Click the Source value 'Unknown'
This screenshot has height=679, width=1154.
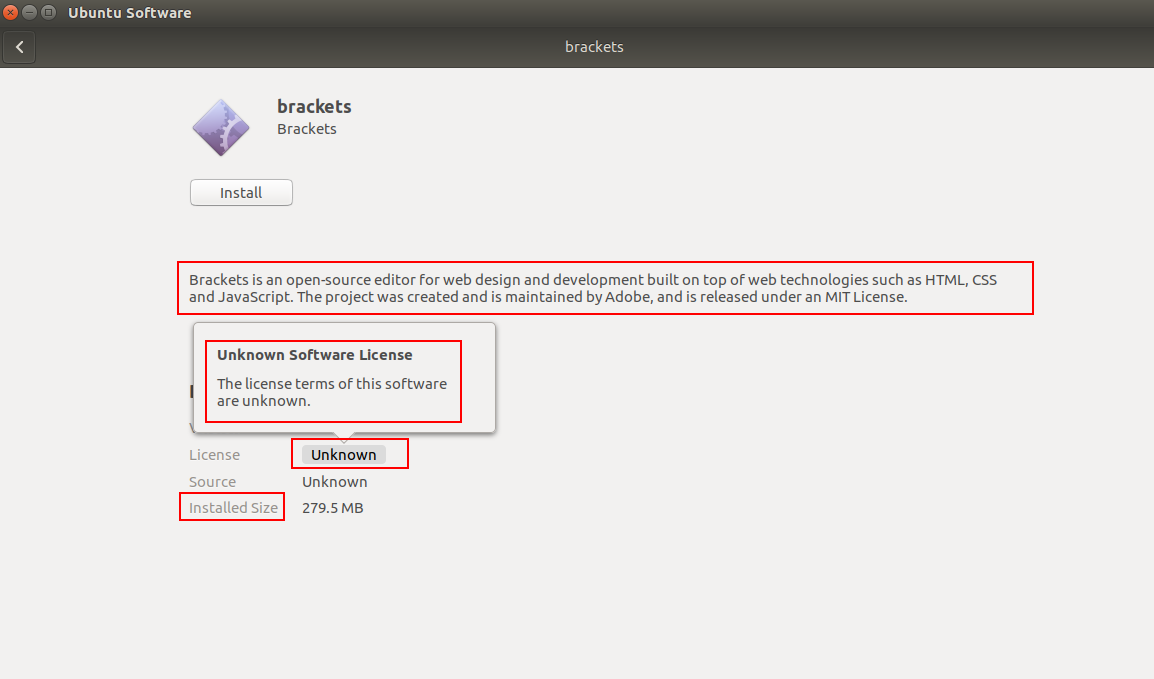(x=335, y=482)
